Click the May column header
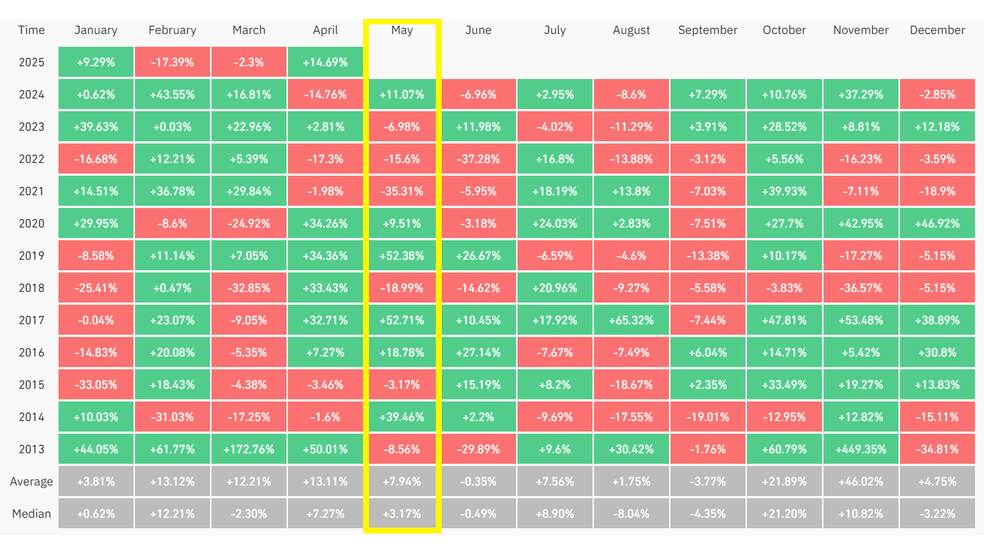Viewport: 984px width, 554px height. click(402, 30)
